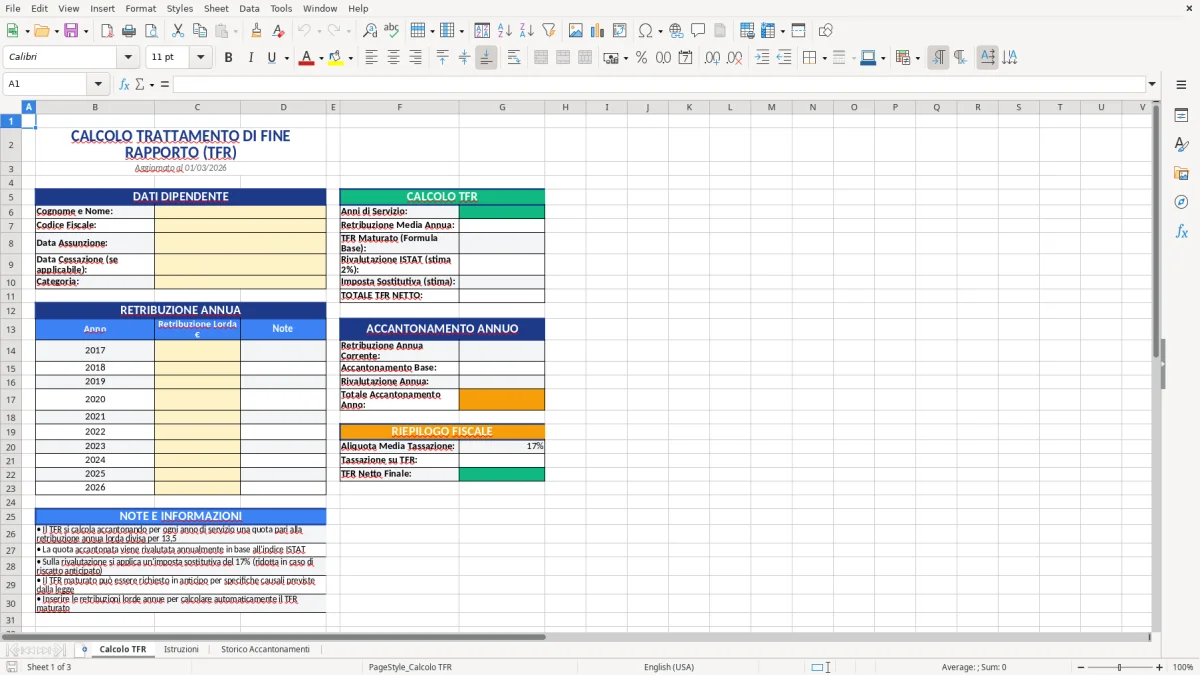Click the yellow highlighting color swatch

coord(335,58)
